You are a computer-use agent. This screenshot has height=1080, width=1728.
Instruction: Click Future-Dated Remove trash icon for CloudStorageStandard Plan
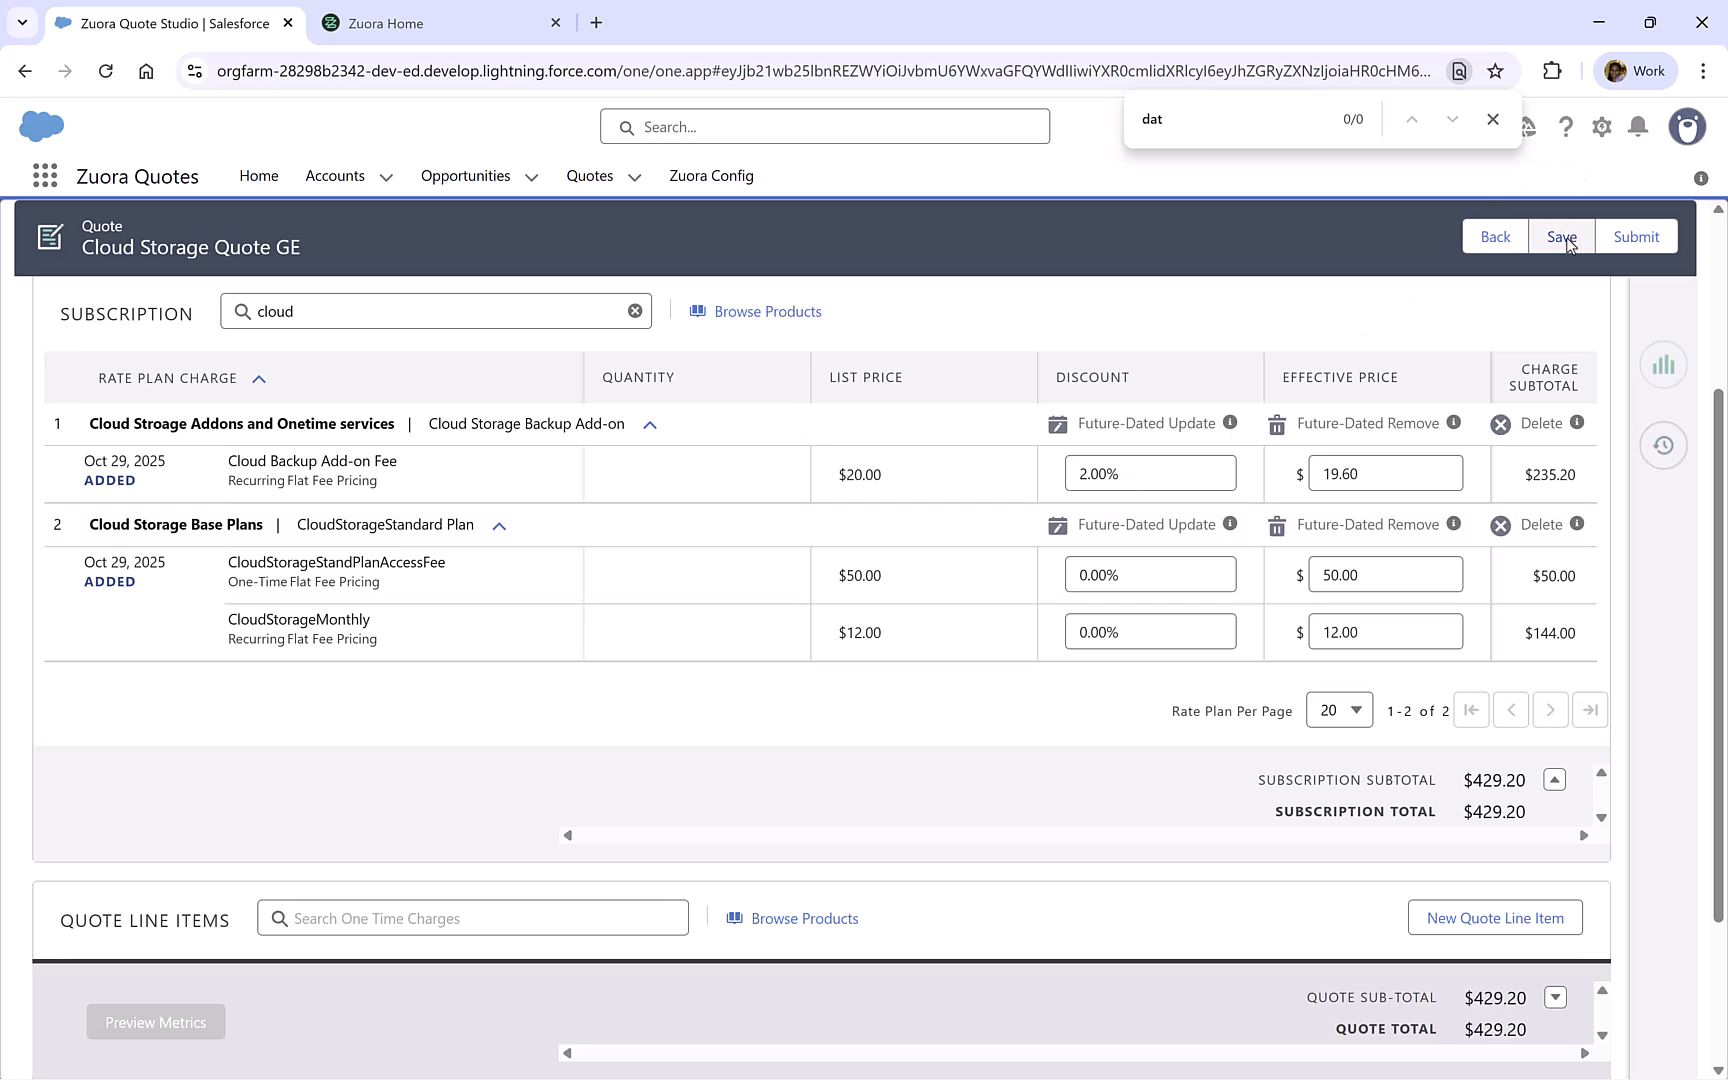1276,524
